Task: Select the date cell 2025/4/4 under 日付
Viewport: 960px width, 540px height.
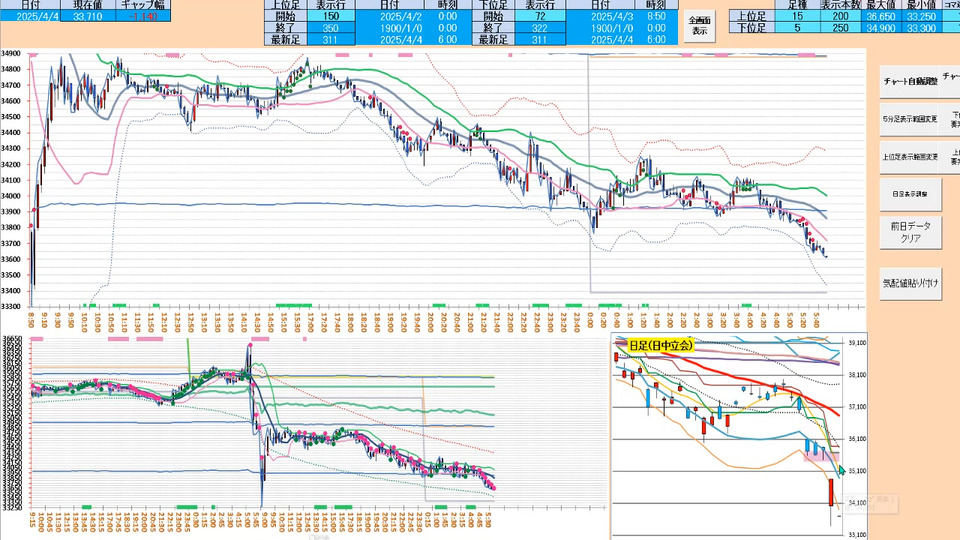Action: point(30,17)
